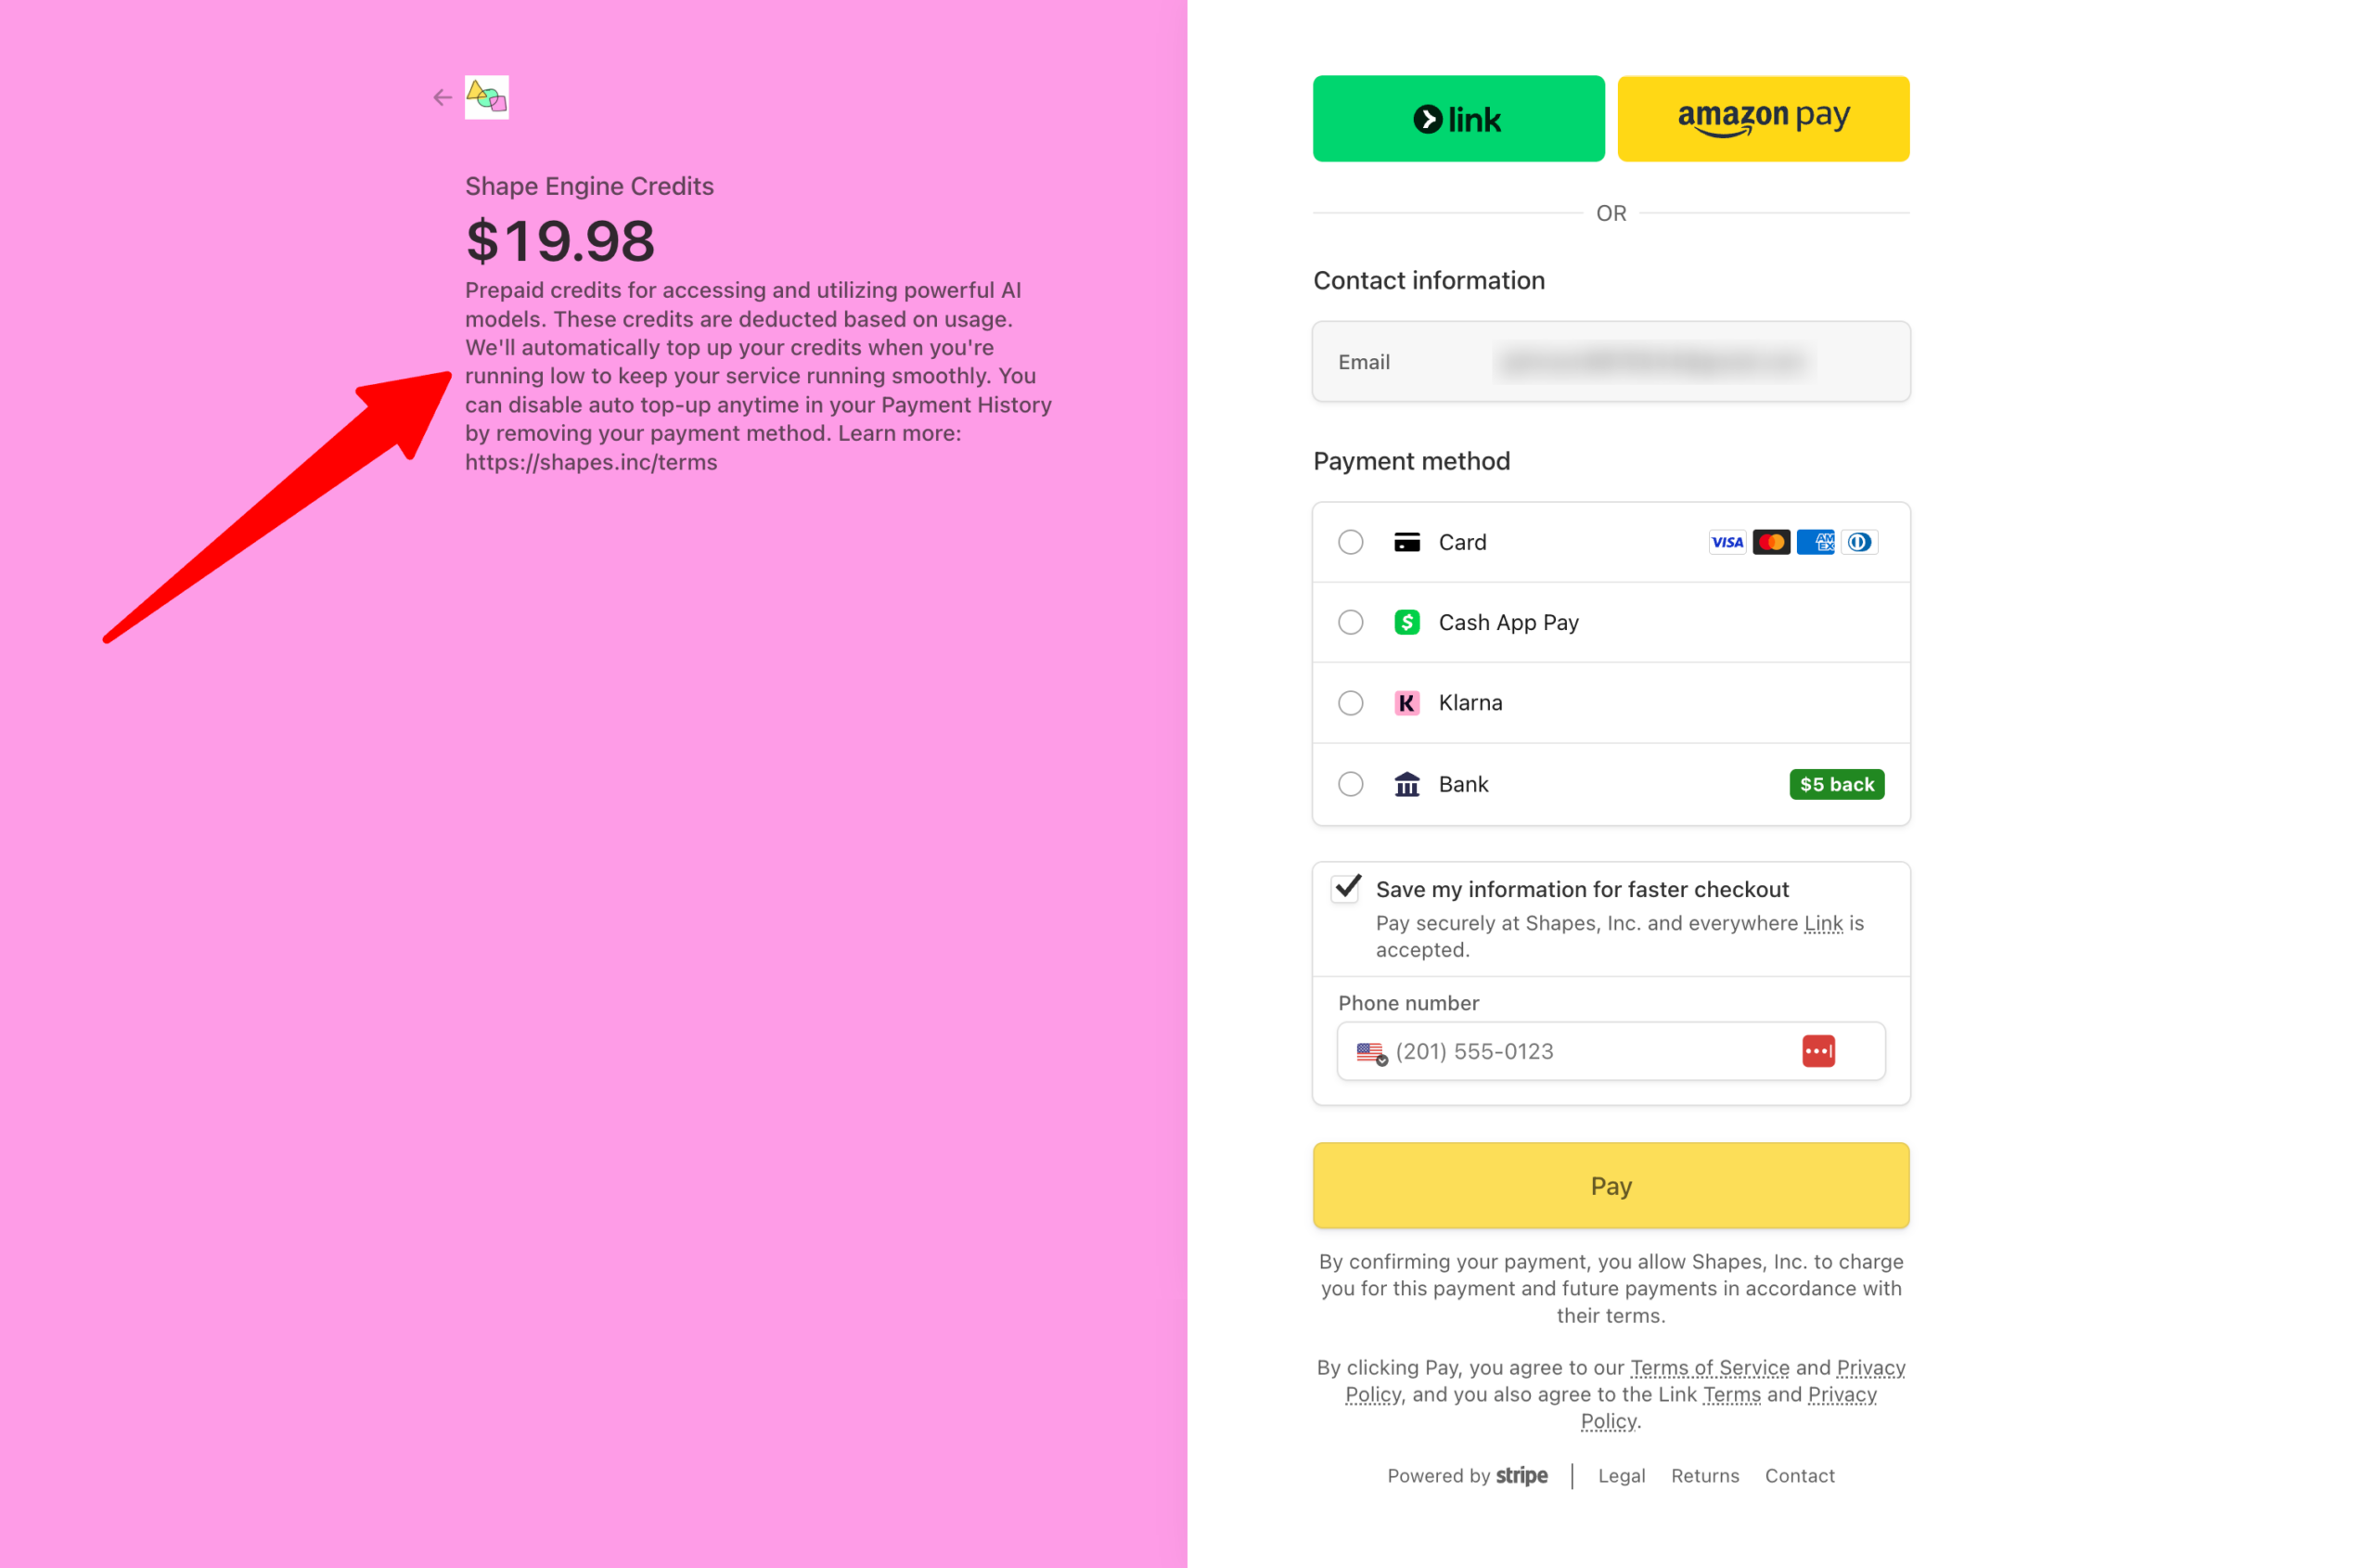Open the Terms of Service link

[1708, 1367]
